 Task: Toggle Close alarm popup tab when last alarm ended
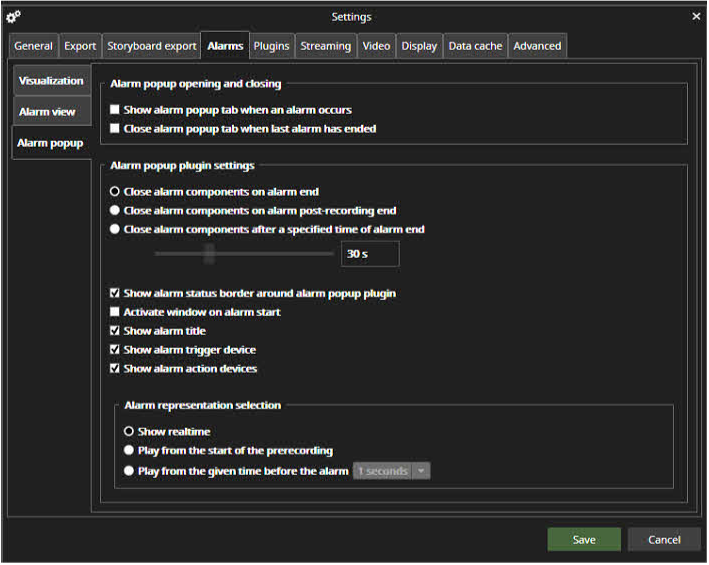click(115, 129)
